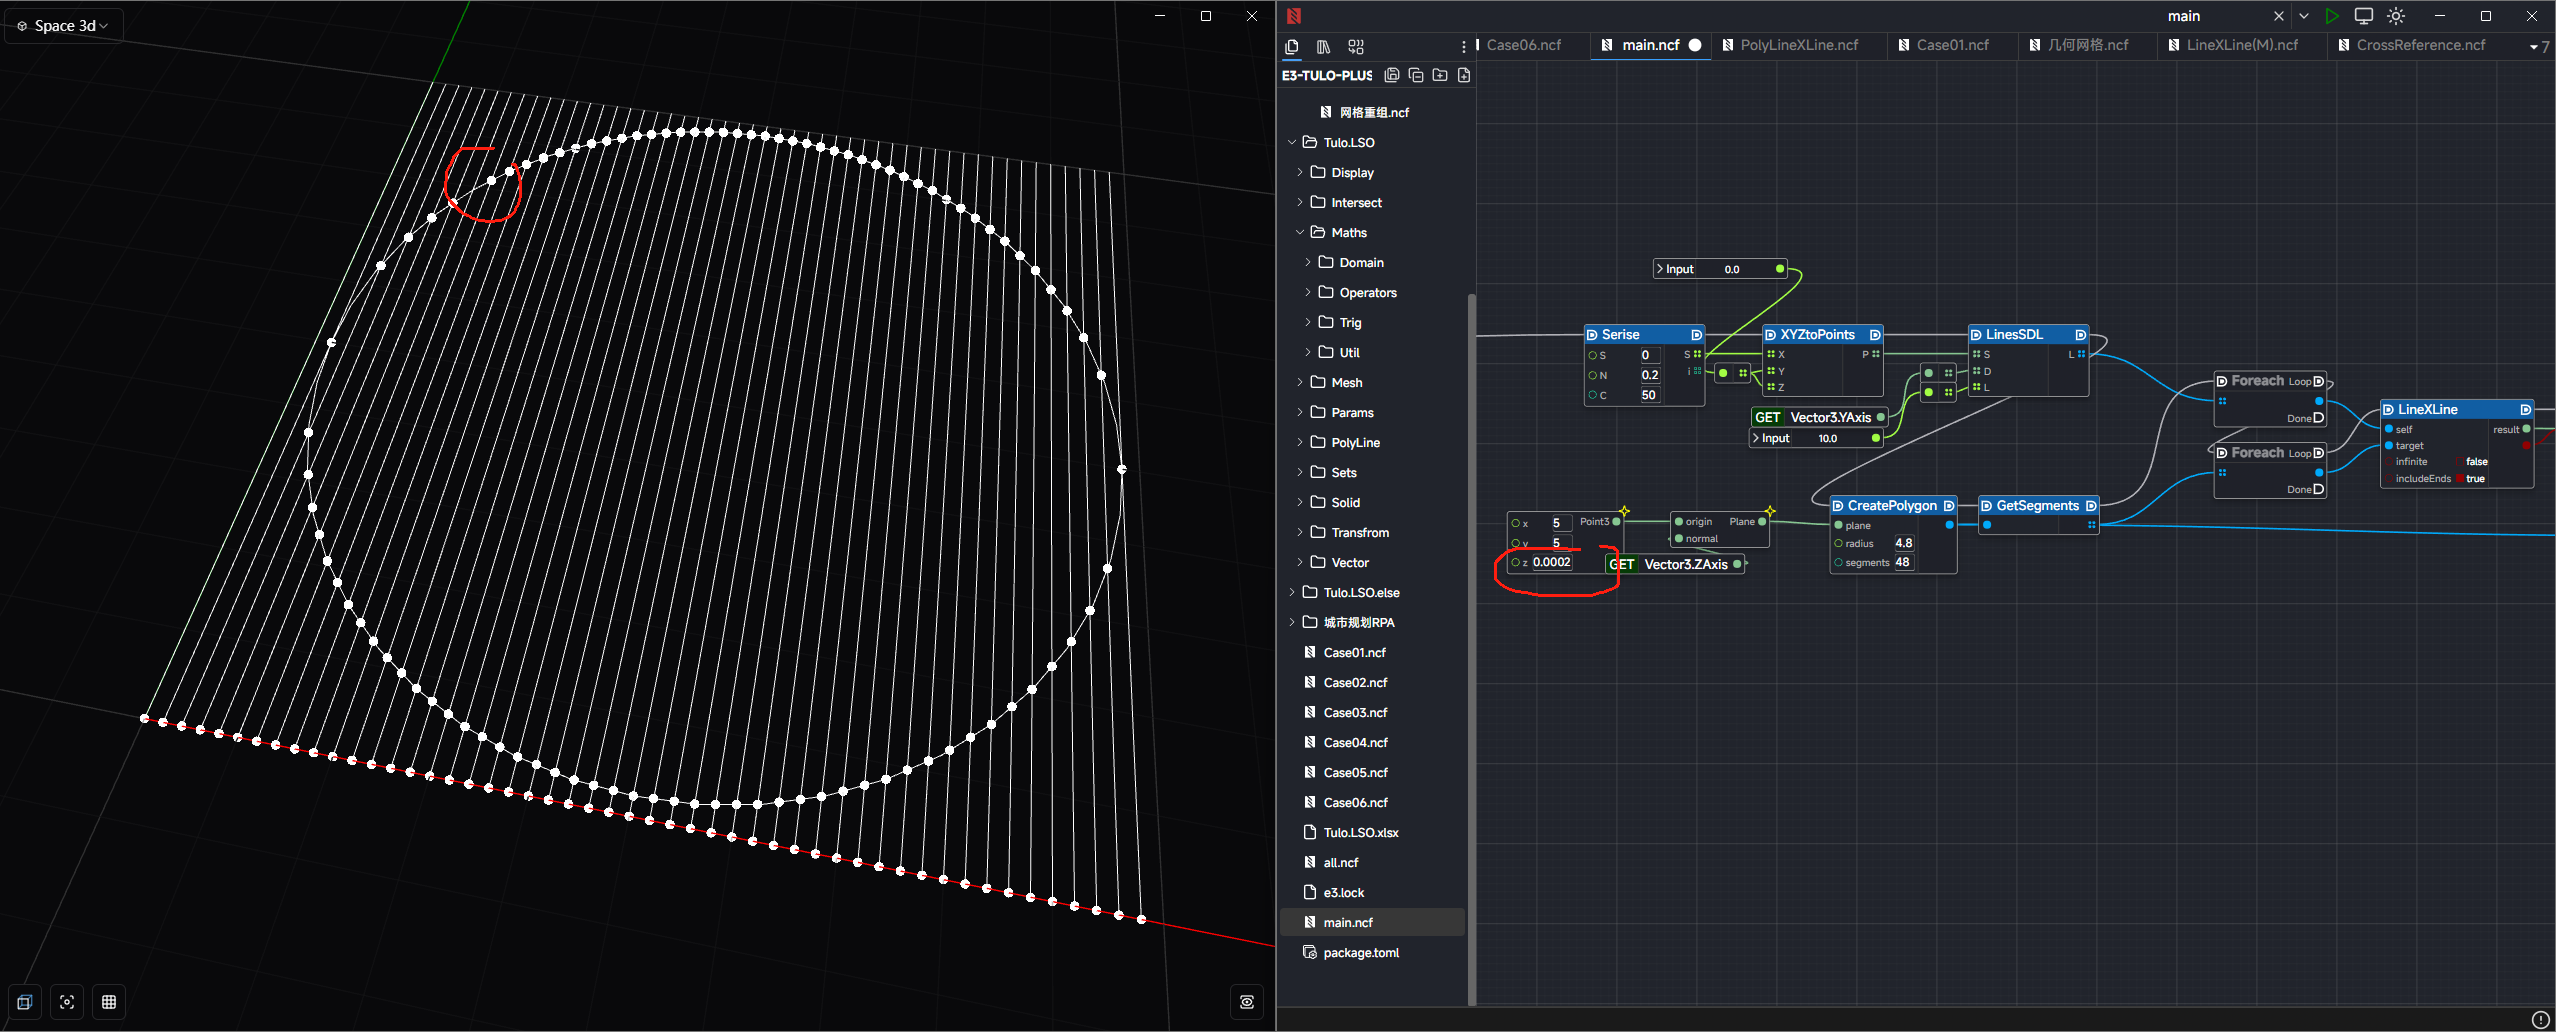Open Case03.ncf in the file tree
Image resolution: width=2556 pixels, height=1032 pixels.
(x=1355, y=712)
